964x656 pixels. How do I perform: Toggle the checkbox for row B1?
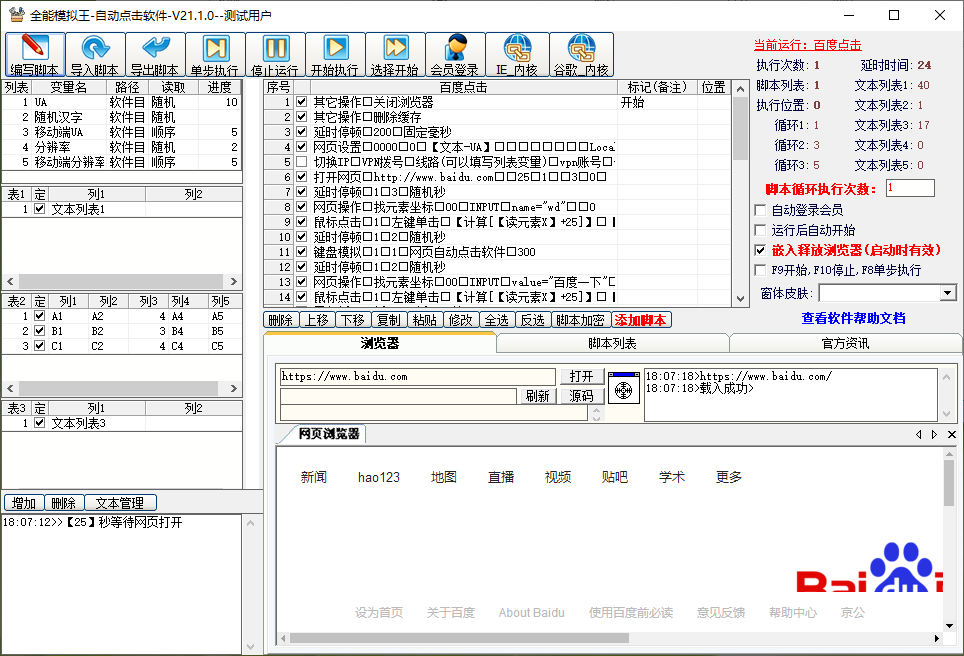pyautogui.click(x=40, y=331)
